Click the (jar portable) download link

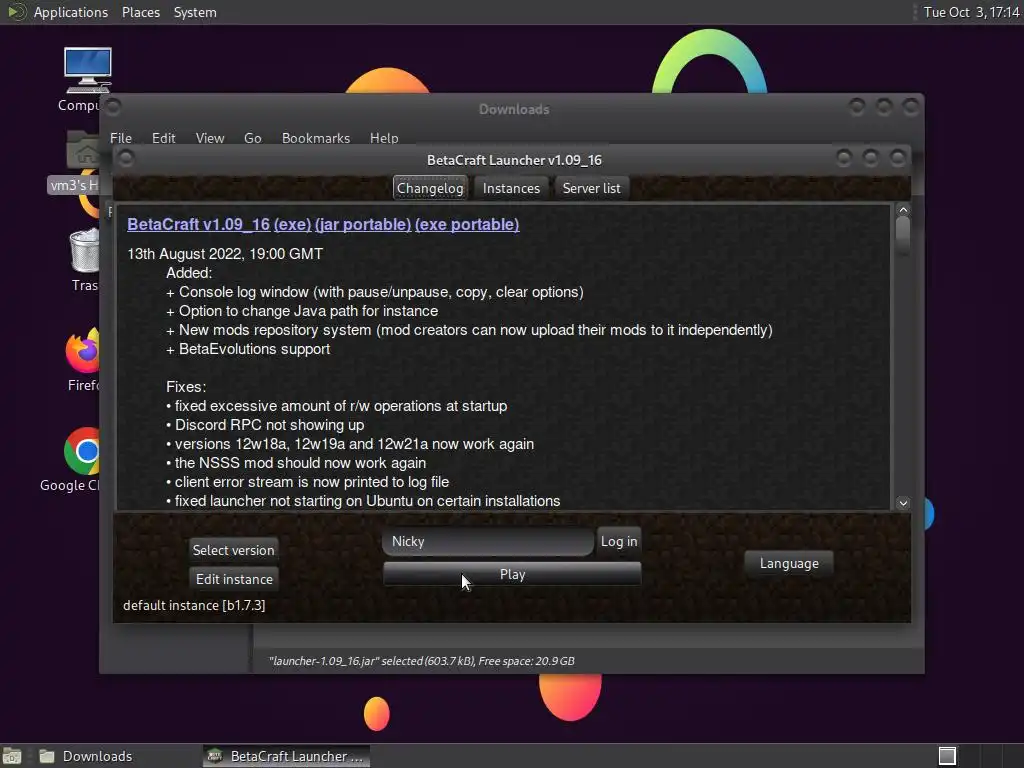[x=363, y=224]
